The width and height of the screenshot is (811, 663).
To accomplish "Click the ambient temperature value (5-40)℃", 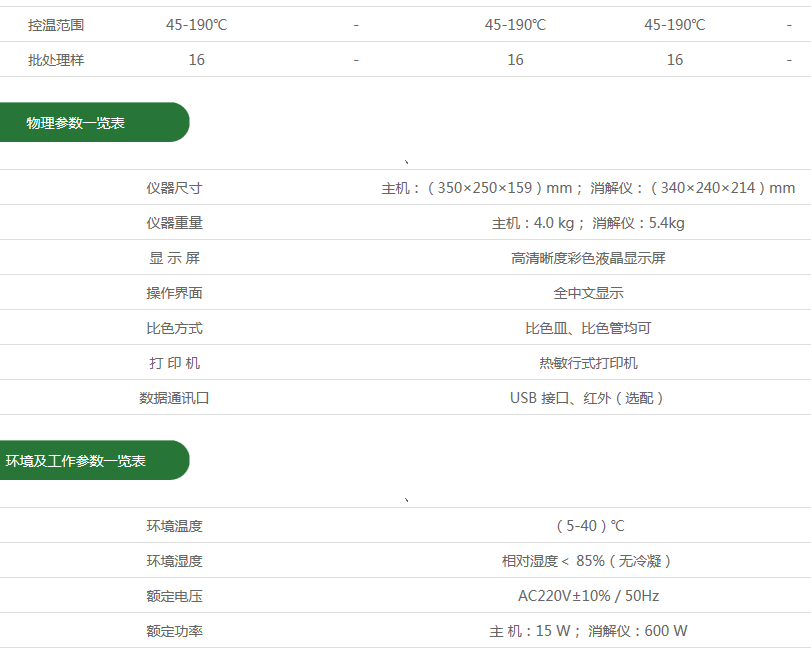I will coord(588,526).
